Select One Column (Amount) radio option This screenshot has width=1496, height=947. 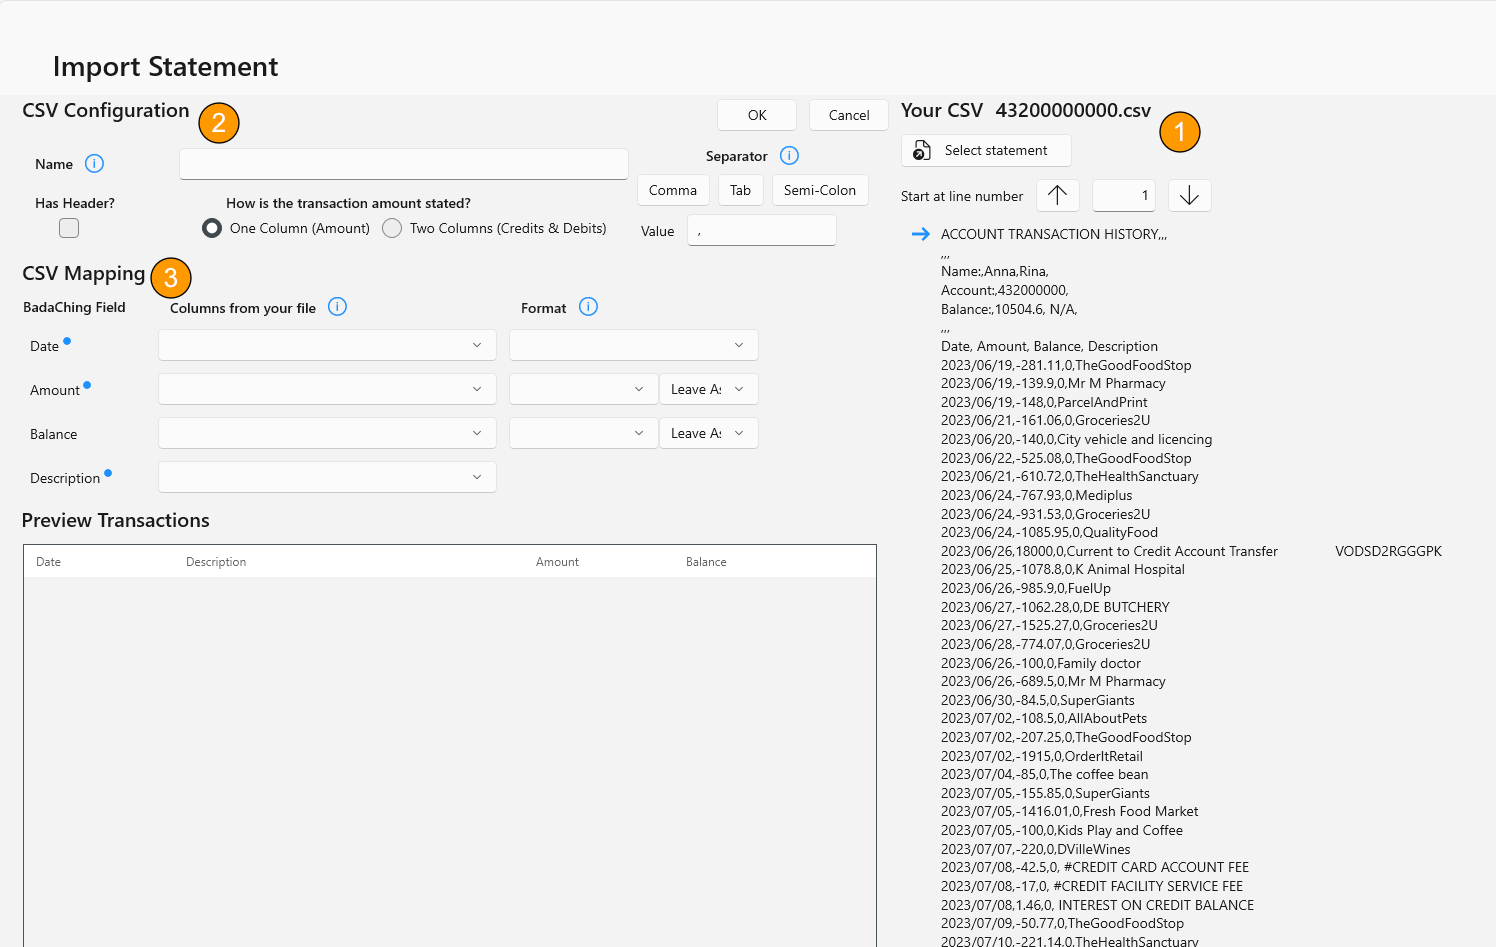pyautogui.click(x=212, y=228)
